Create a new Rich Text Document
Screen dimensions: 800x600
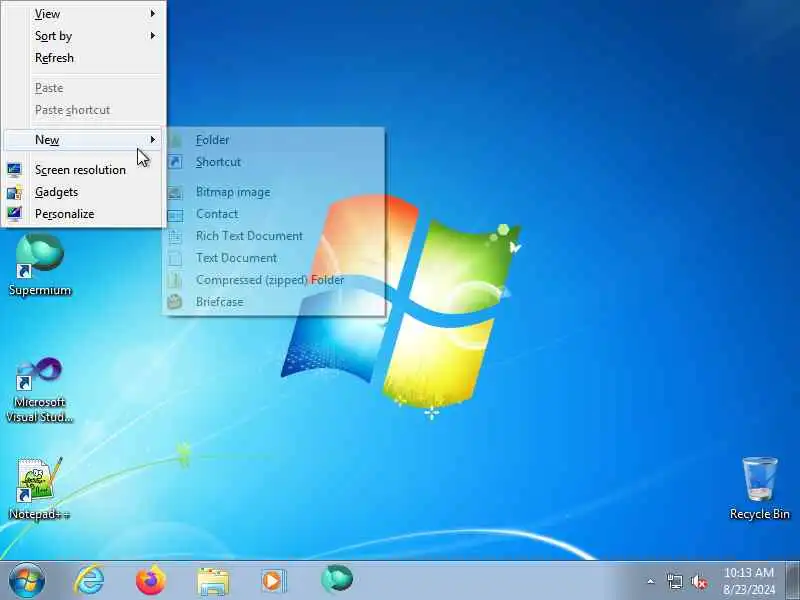tap(276, 236)
